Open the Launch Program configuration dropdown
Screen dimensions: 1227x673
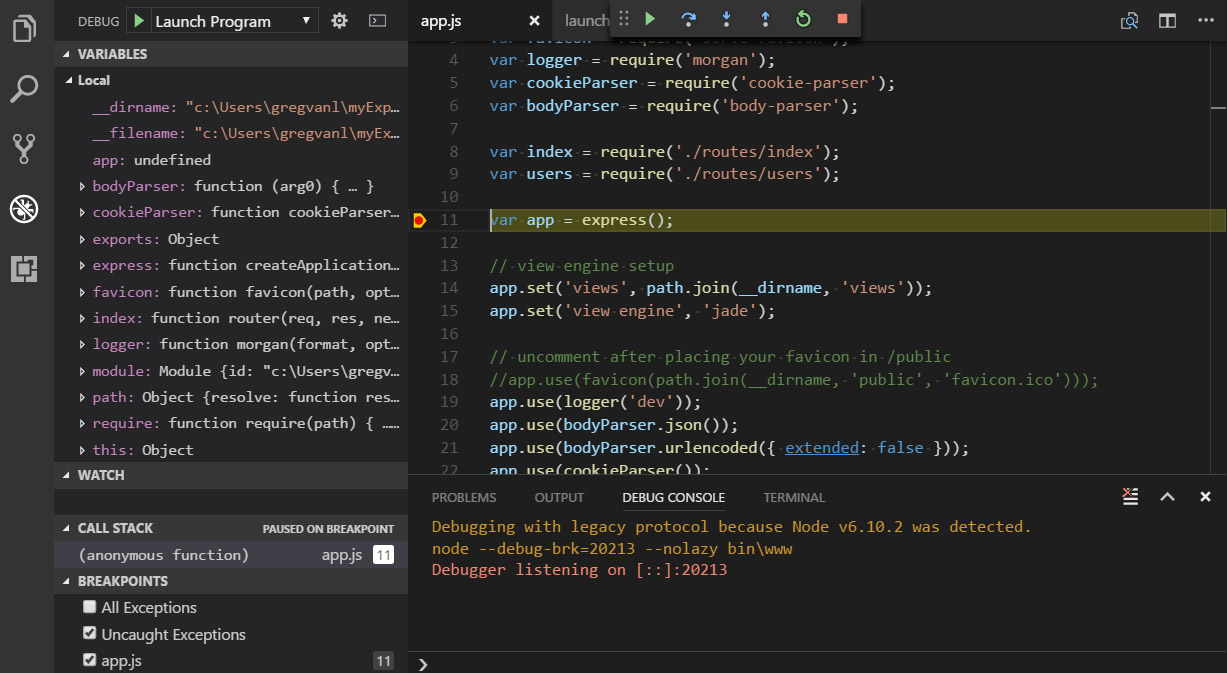pyautogui.click(x=235, y=21)
